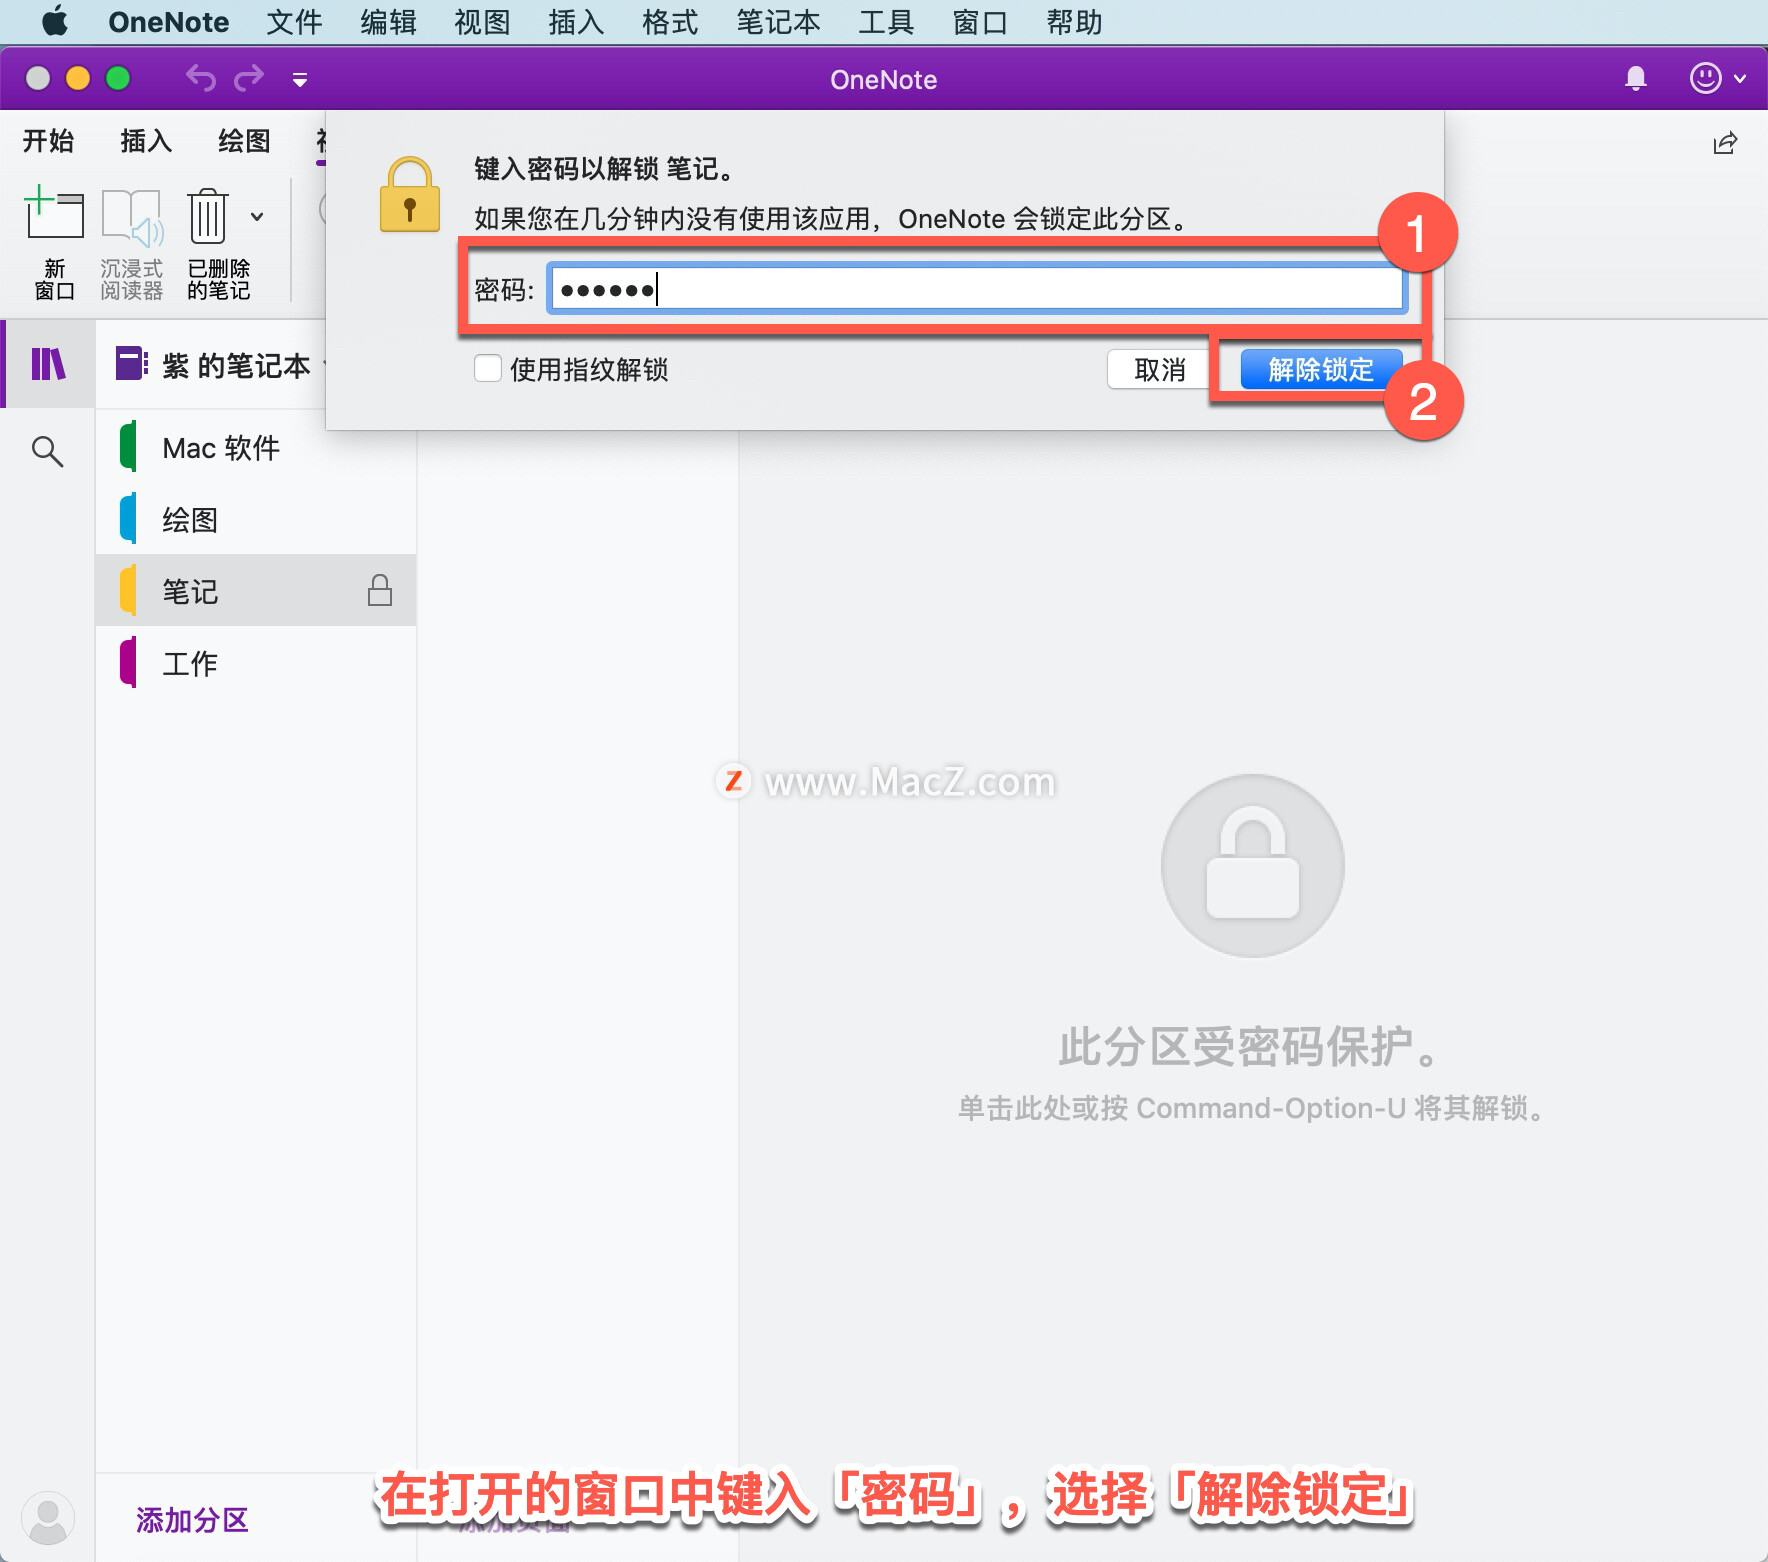Click the yellow padlock dialog icon
1768x1562 pixels.
coord(410,195)
